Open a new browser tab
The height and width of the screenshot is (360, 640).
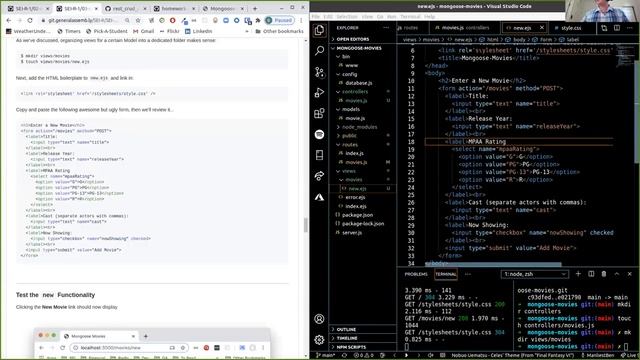click(255, 8)
